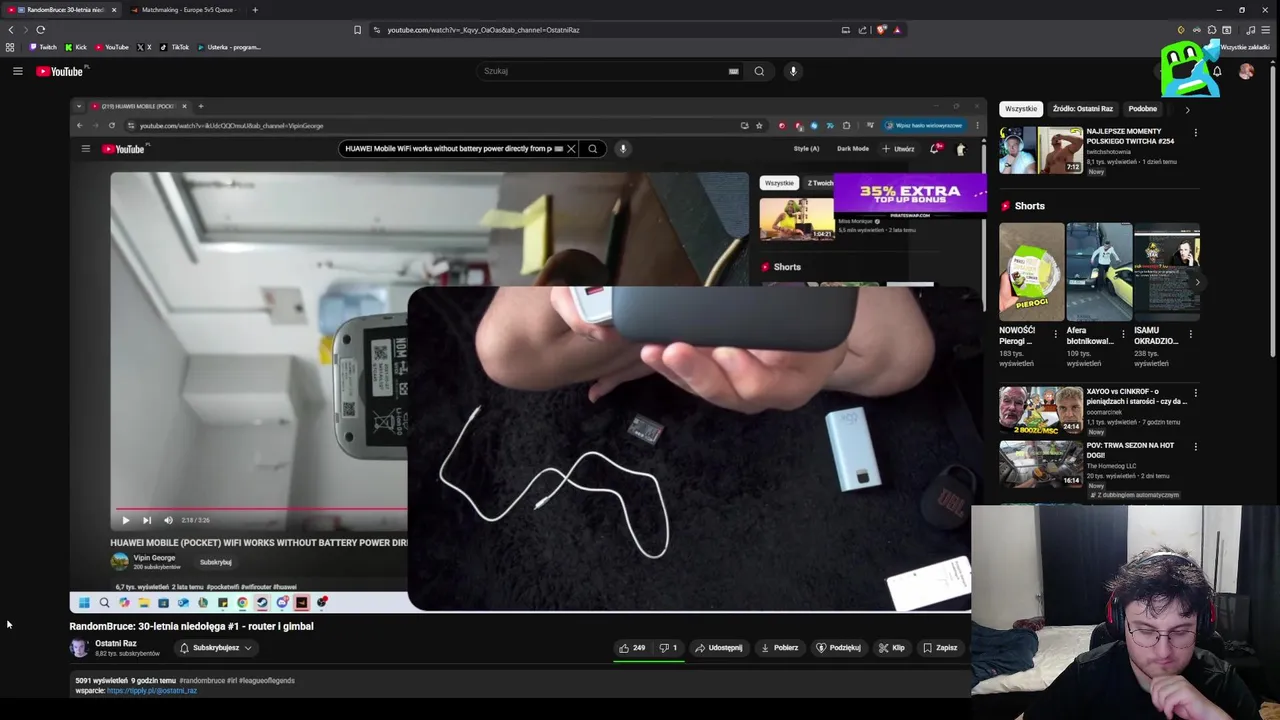
Task: Click the Podziękuj thanks button
Action: [838, 648]
